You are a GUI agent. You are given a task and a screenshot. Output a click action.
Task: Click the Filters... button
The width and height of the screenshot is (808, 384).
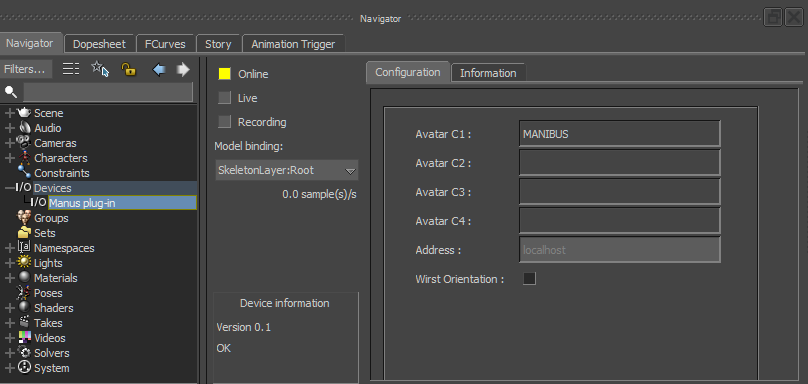[25, 69]
